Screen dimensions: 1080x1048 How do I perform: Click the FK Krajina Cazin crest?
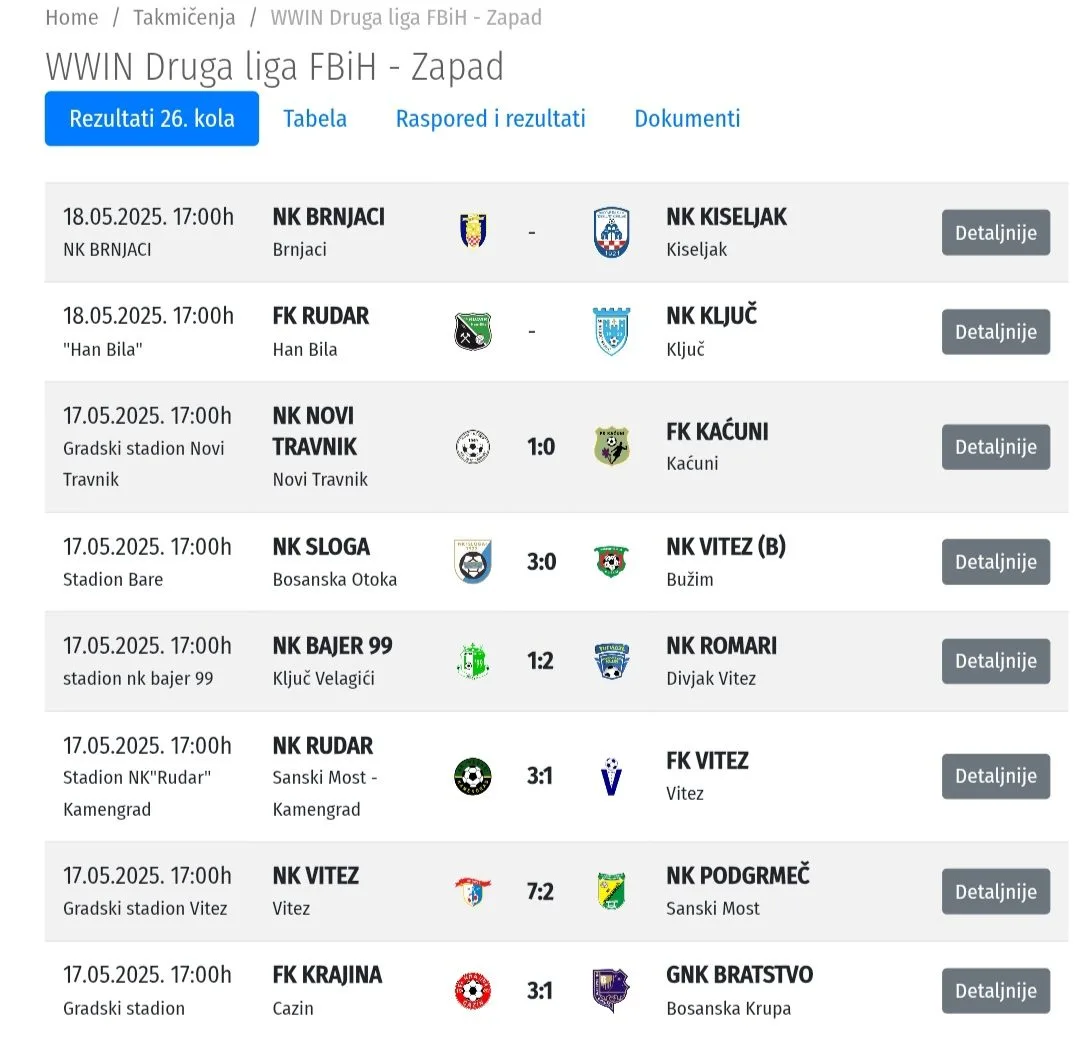point(473,991)
